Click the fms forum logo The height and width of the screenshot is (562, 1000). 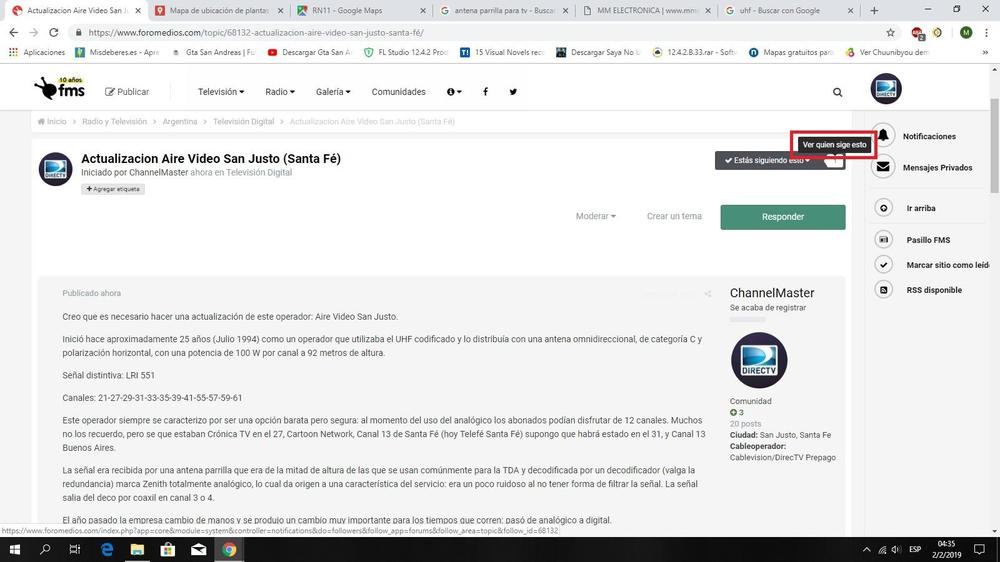pyautogui.click(x=59, y=89)
